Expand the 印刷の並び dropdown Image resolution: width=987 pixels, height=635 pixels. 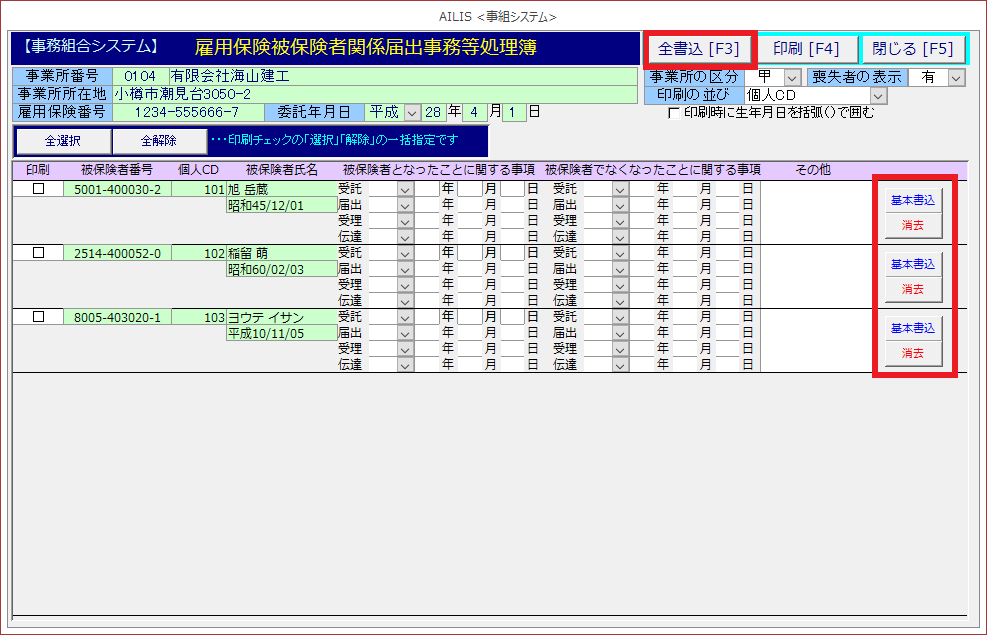tap(878, 95)
